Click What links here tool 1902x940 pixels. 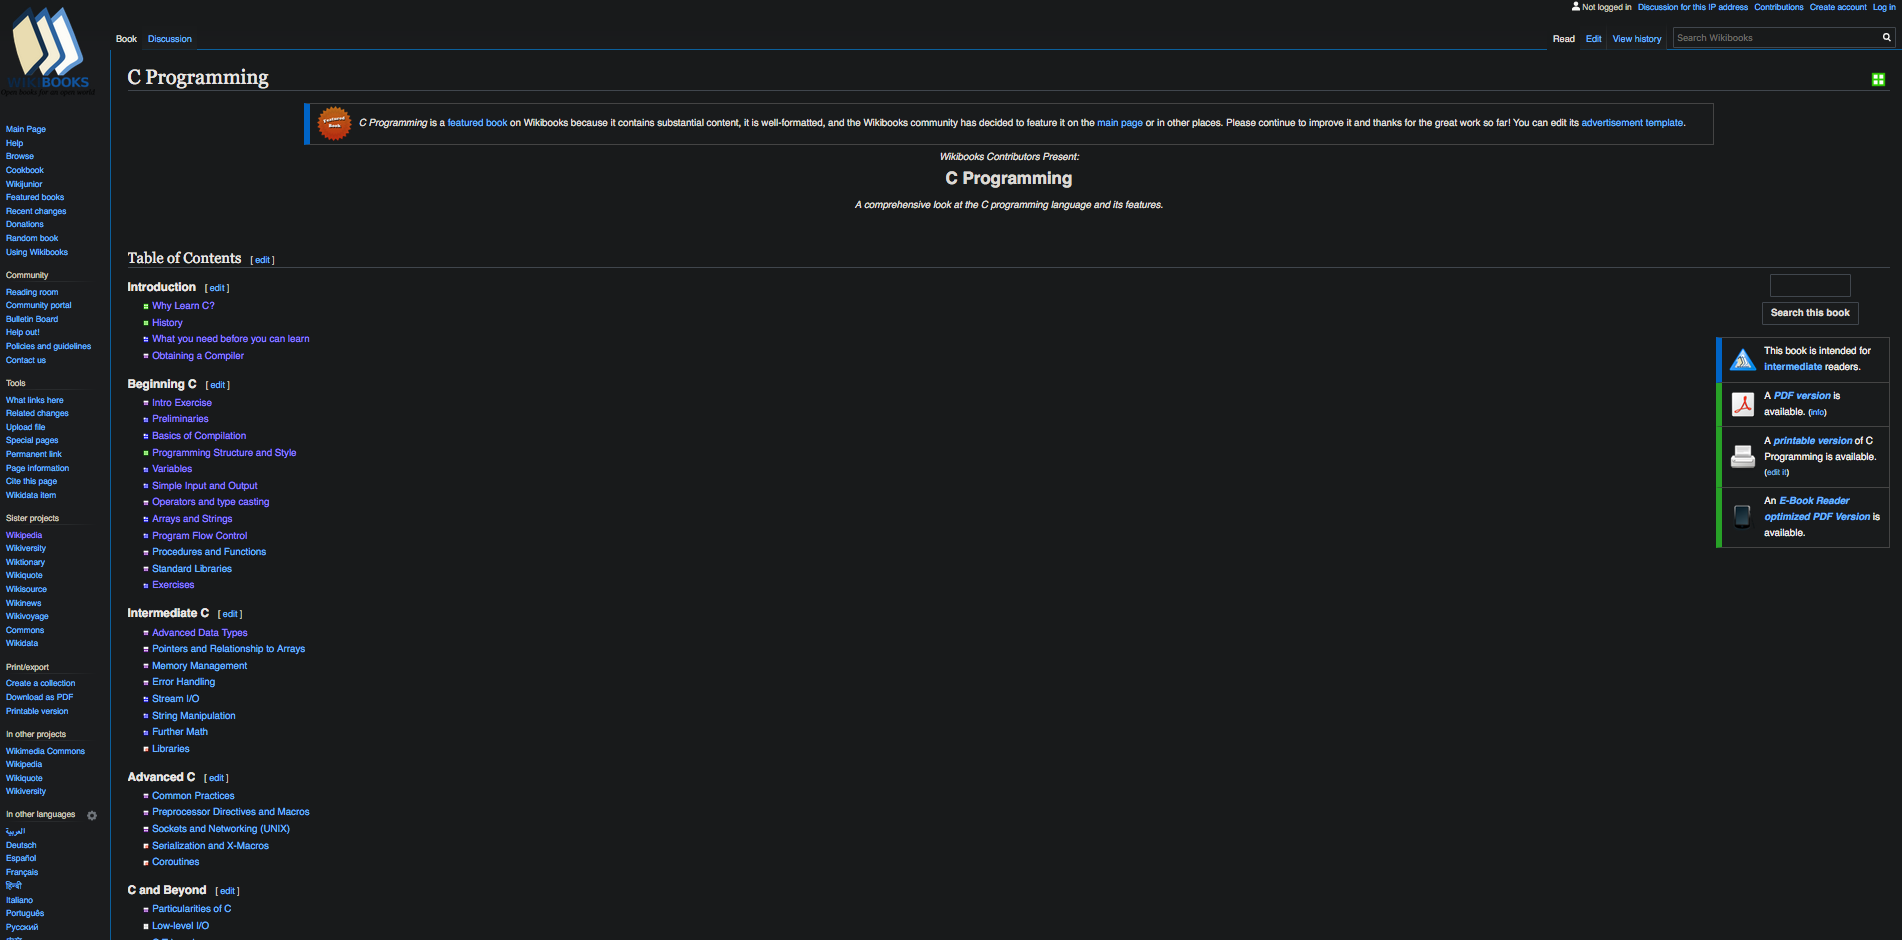[35, 401]
